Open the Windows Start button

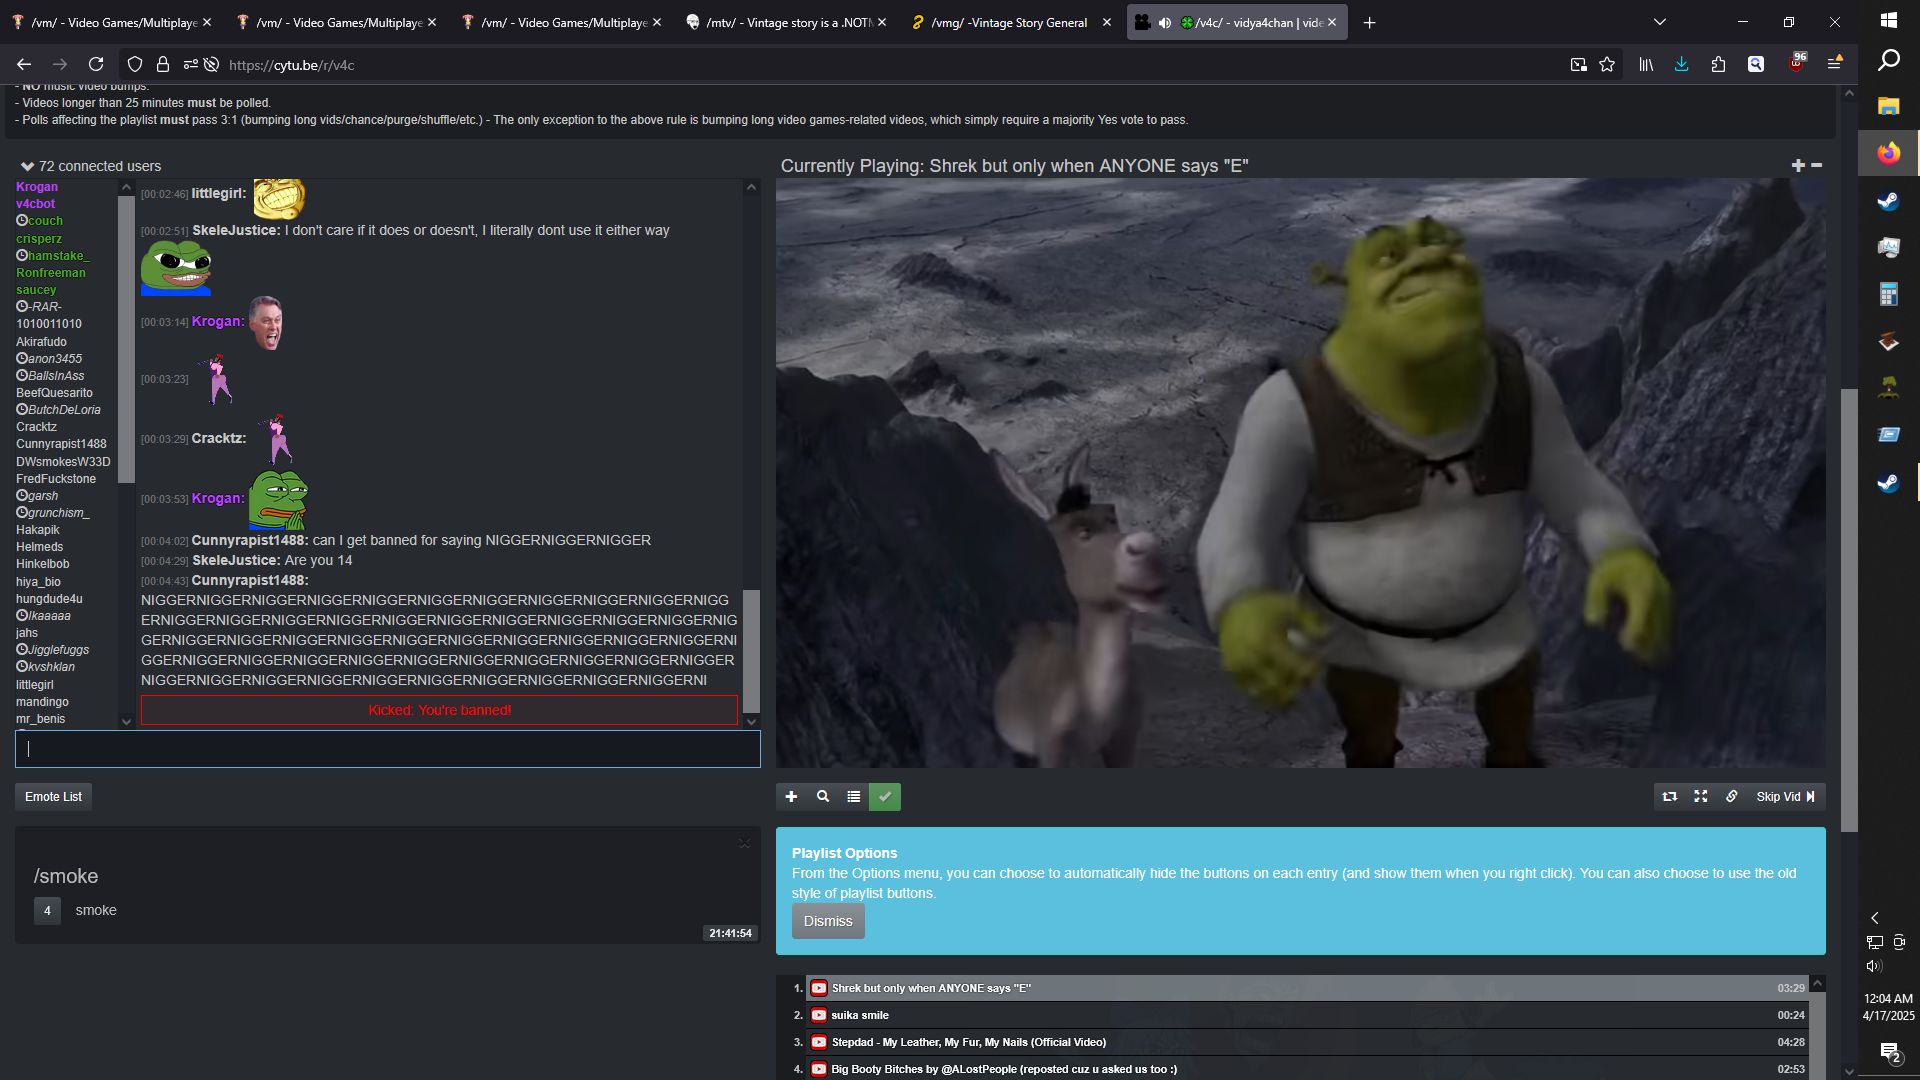pyautogui.click(x=1889, y=20)
